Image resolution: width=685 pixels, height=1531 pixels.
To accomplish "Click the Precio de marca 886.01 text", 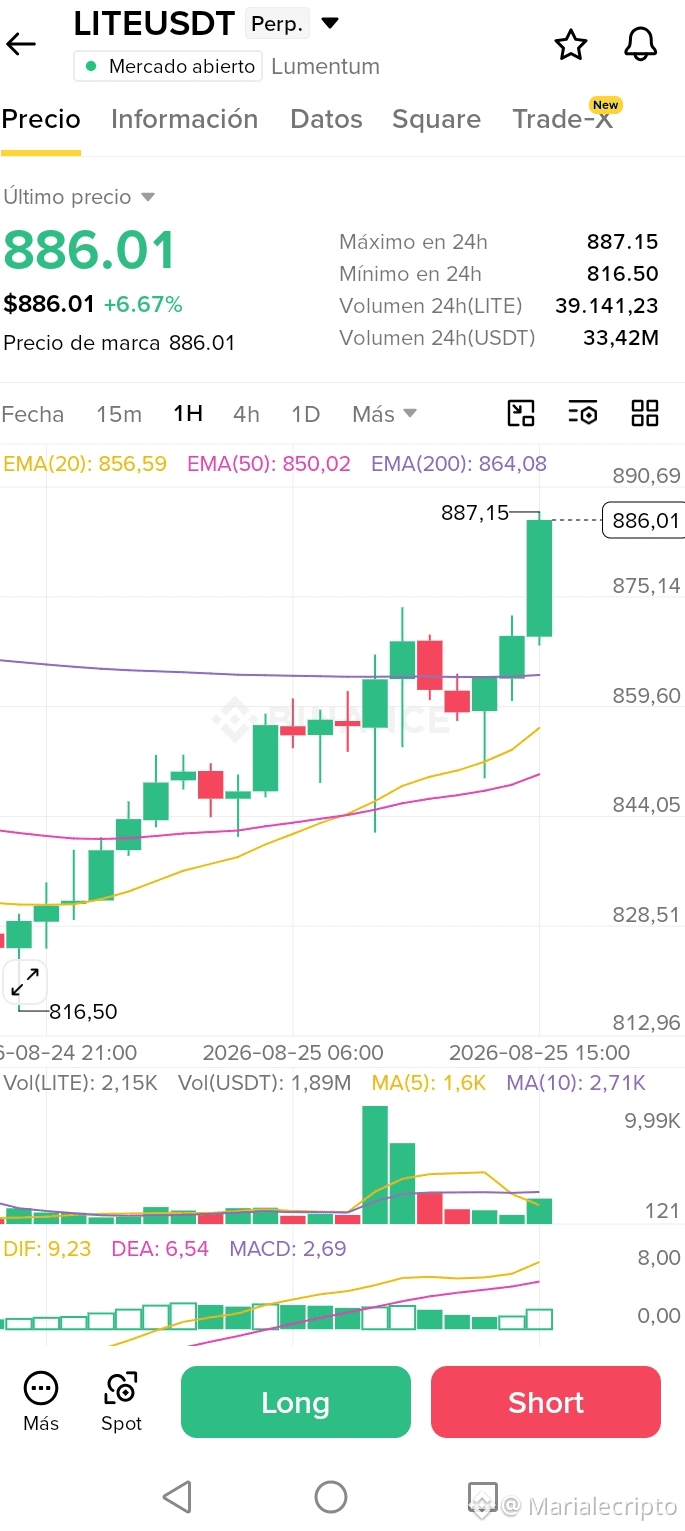I will coord(119,343).
